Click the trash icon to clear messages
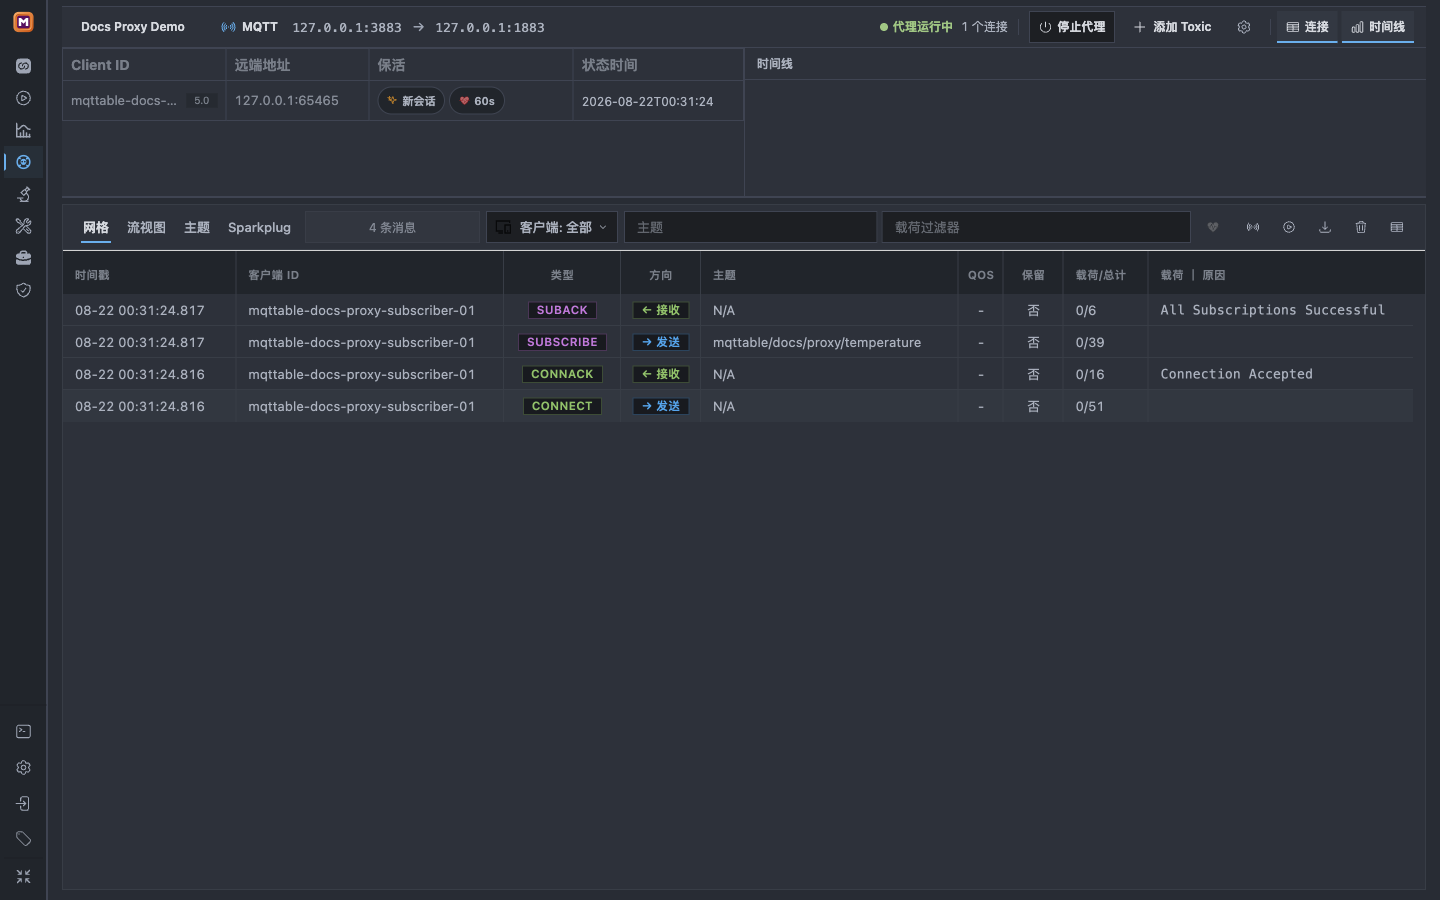Image resolution: width=1440 pixels, height=900 pixels. tap(1361, 227)
